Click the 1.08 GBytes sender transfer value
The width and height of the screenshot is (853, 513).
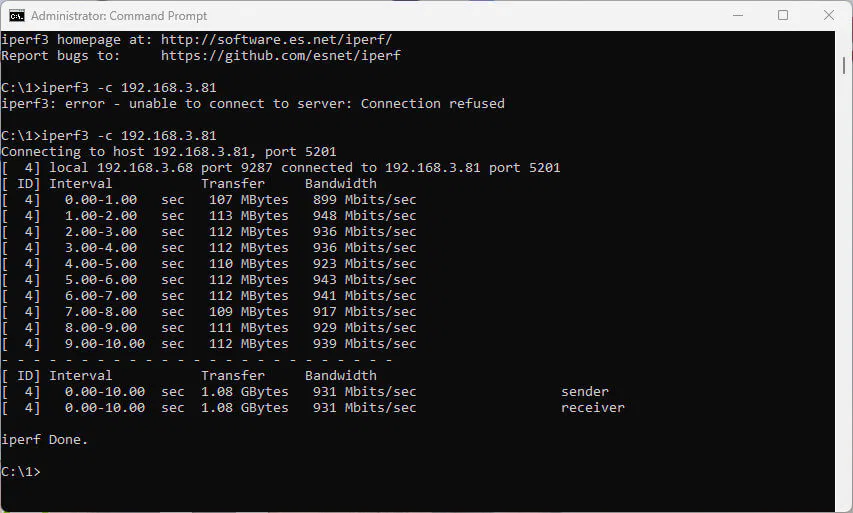[x=244, y=392]
